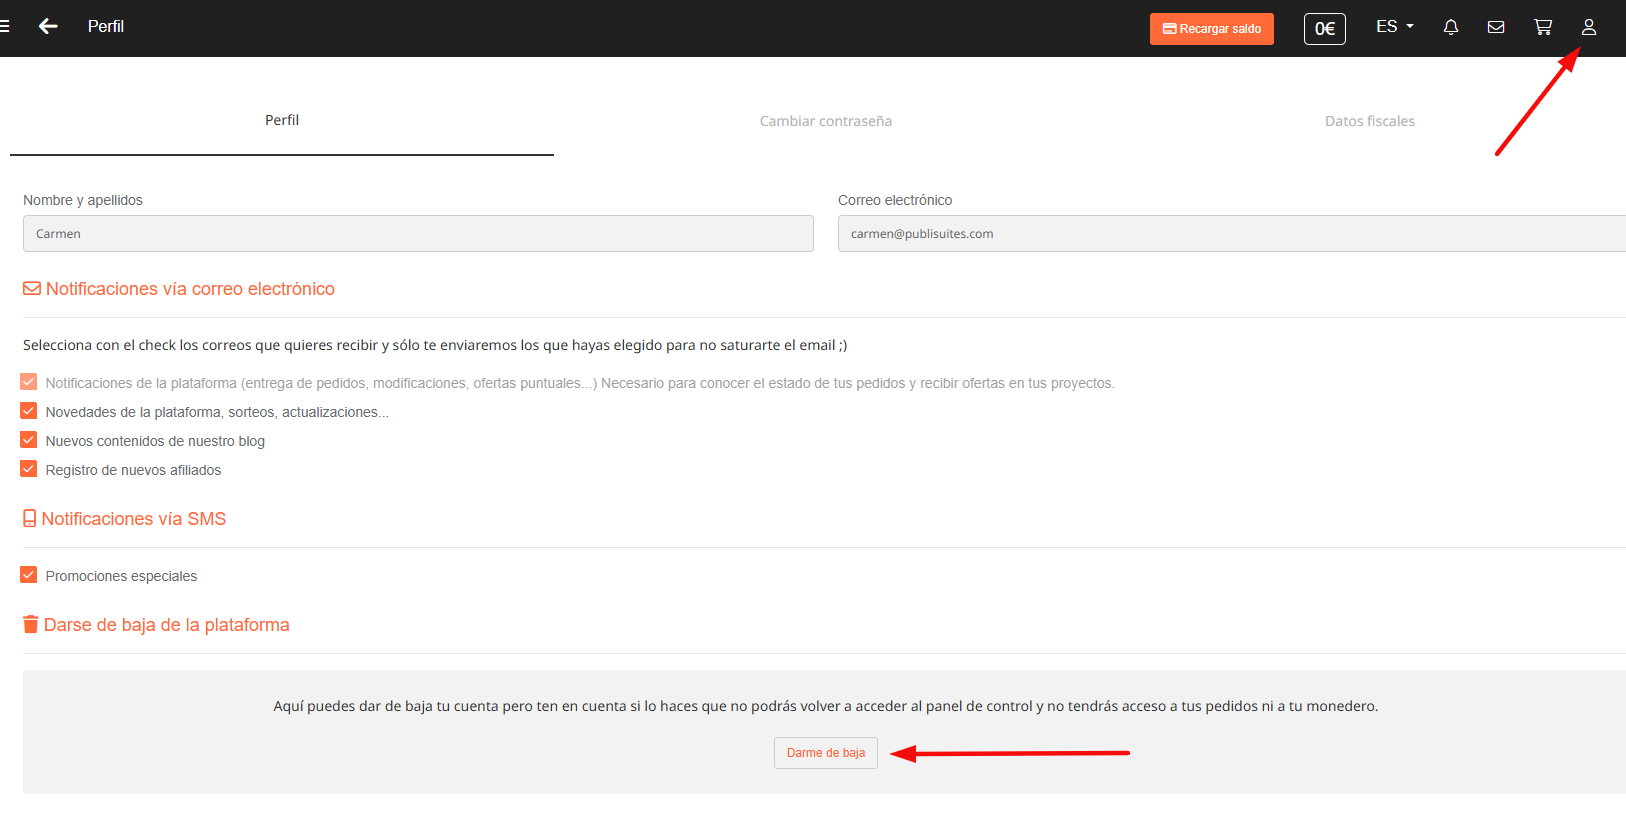Open the notifications bell icon
This screenshot has width=1626, height=816.
tap(1450, 28)
